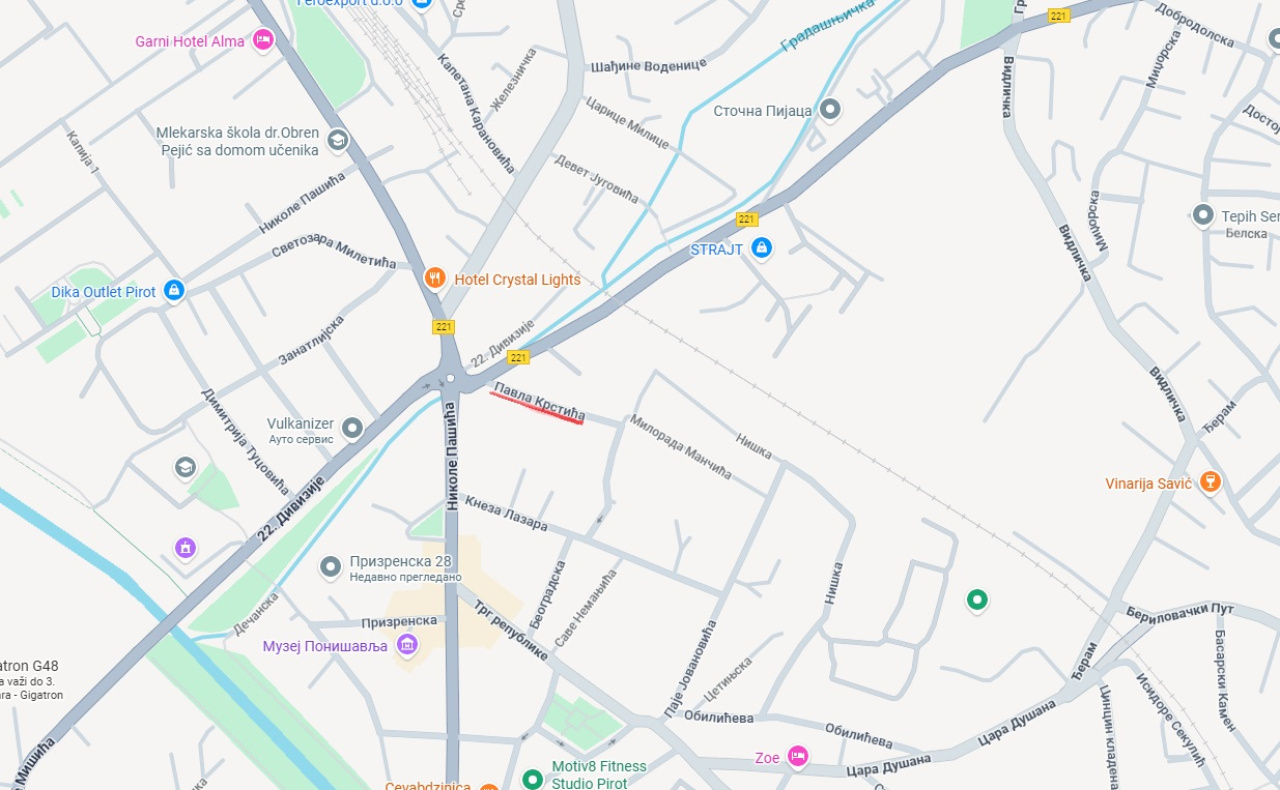The height and width of the screenshot is (790, 1280).
Task: Select the Hotel Crystal Lights restaurant marker
Action: 434,278
